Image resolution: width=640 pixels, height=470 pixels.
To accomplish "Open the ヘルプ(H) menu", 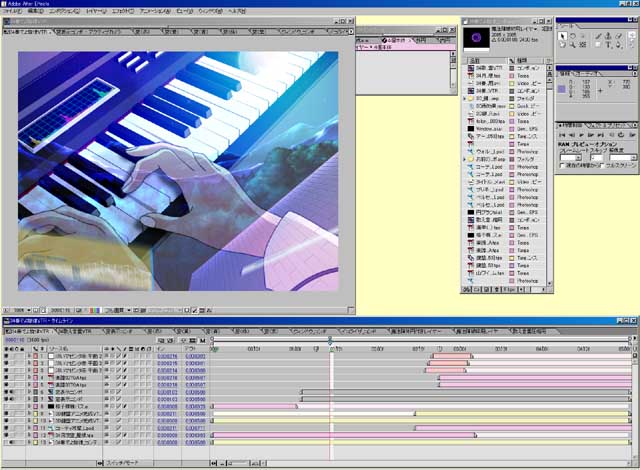I will tap(236, 11).
